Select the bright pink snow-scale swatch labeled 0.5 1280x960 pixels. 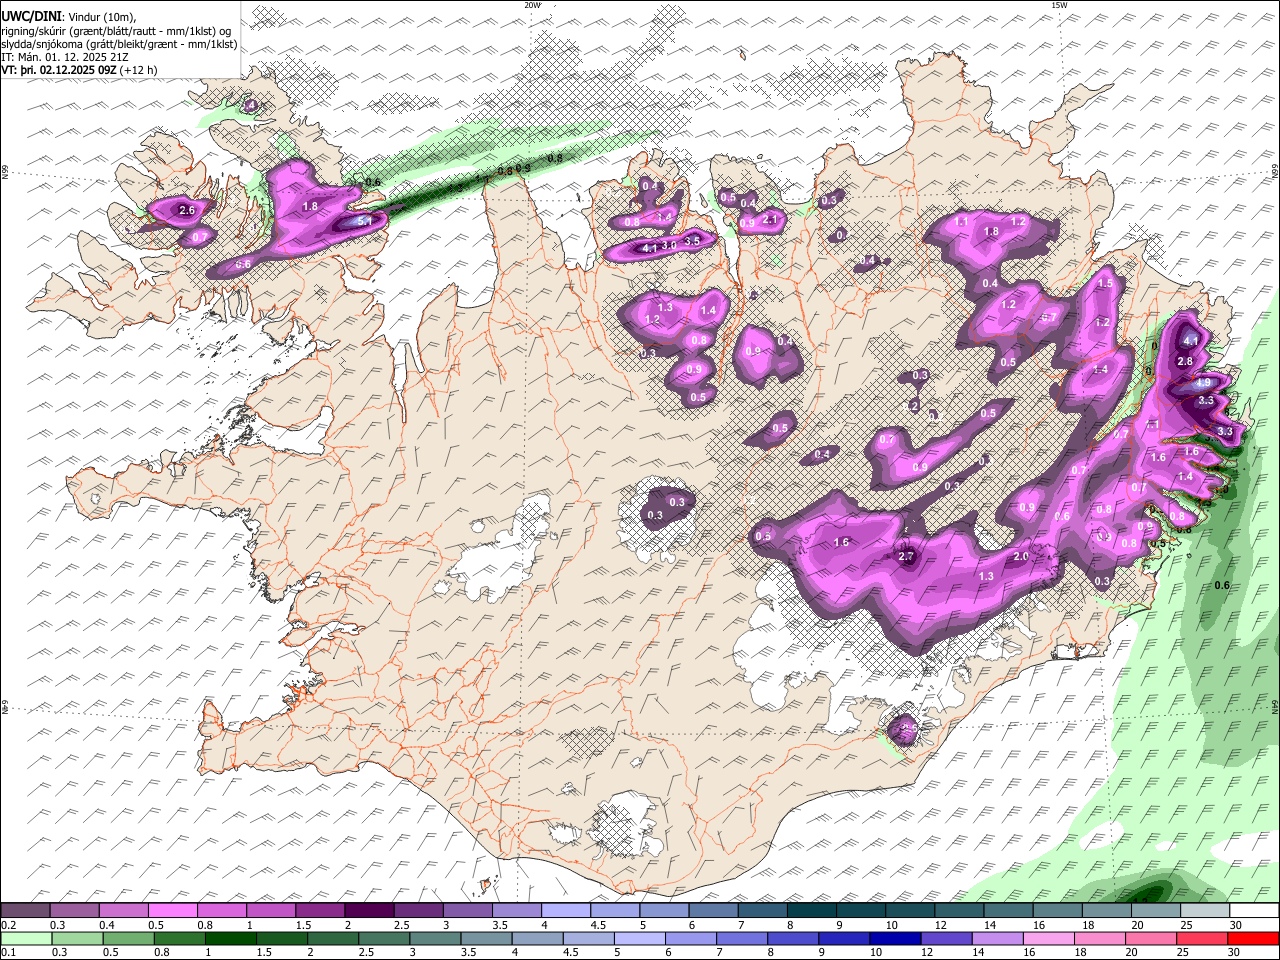pos(173,911)
